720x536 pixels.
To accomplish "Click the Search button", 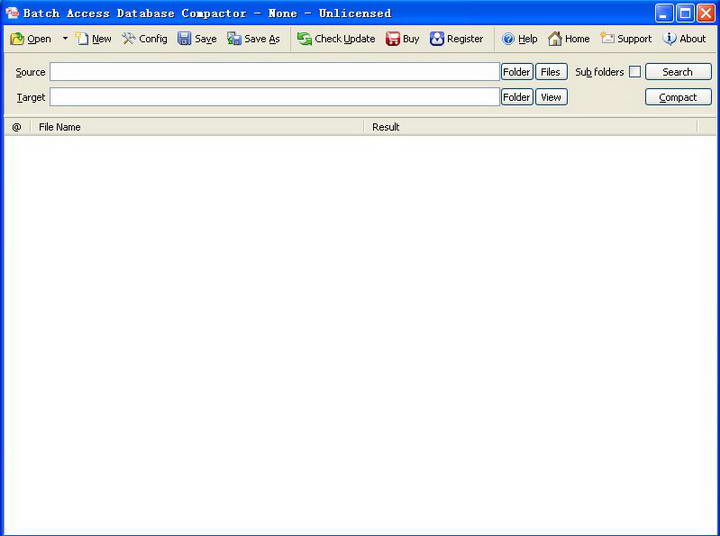I will (x=678, y=72).
